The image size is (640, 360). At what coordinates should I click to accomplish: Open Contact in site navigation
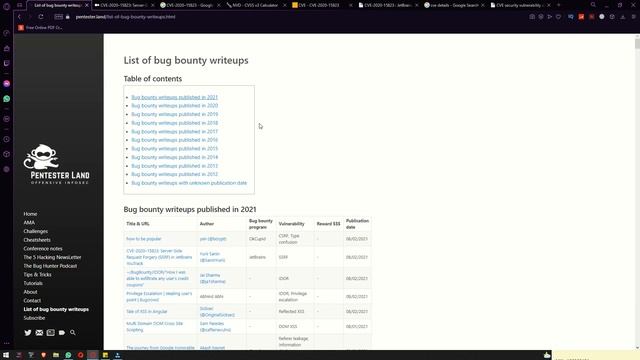pyautogui.click(x=32, y=300)
